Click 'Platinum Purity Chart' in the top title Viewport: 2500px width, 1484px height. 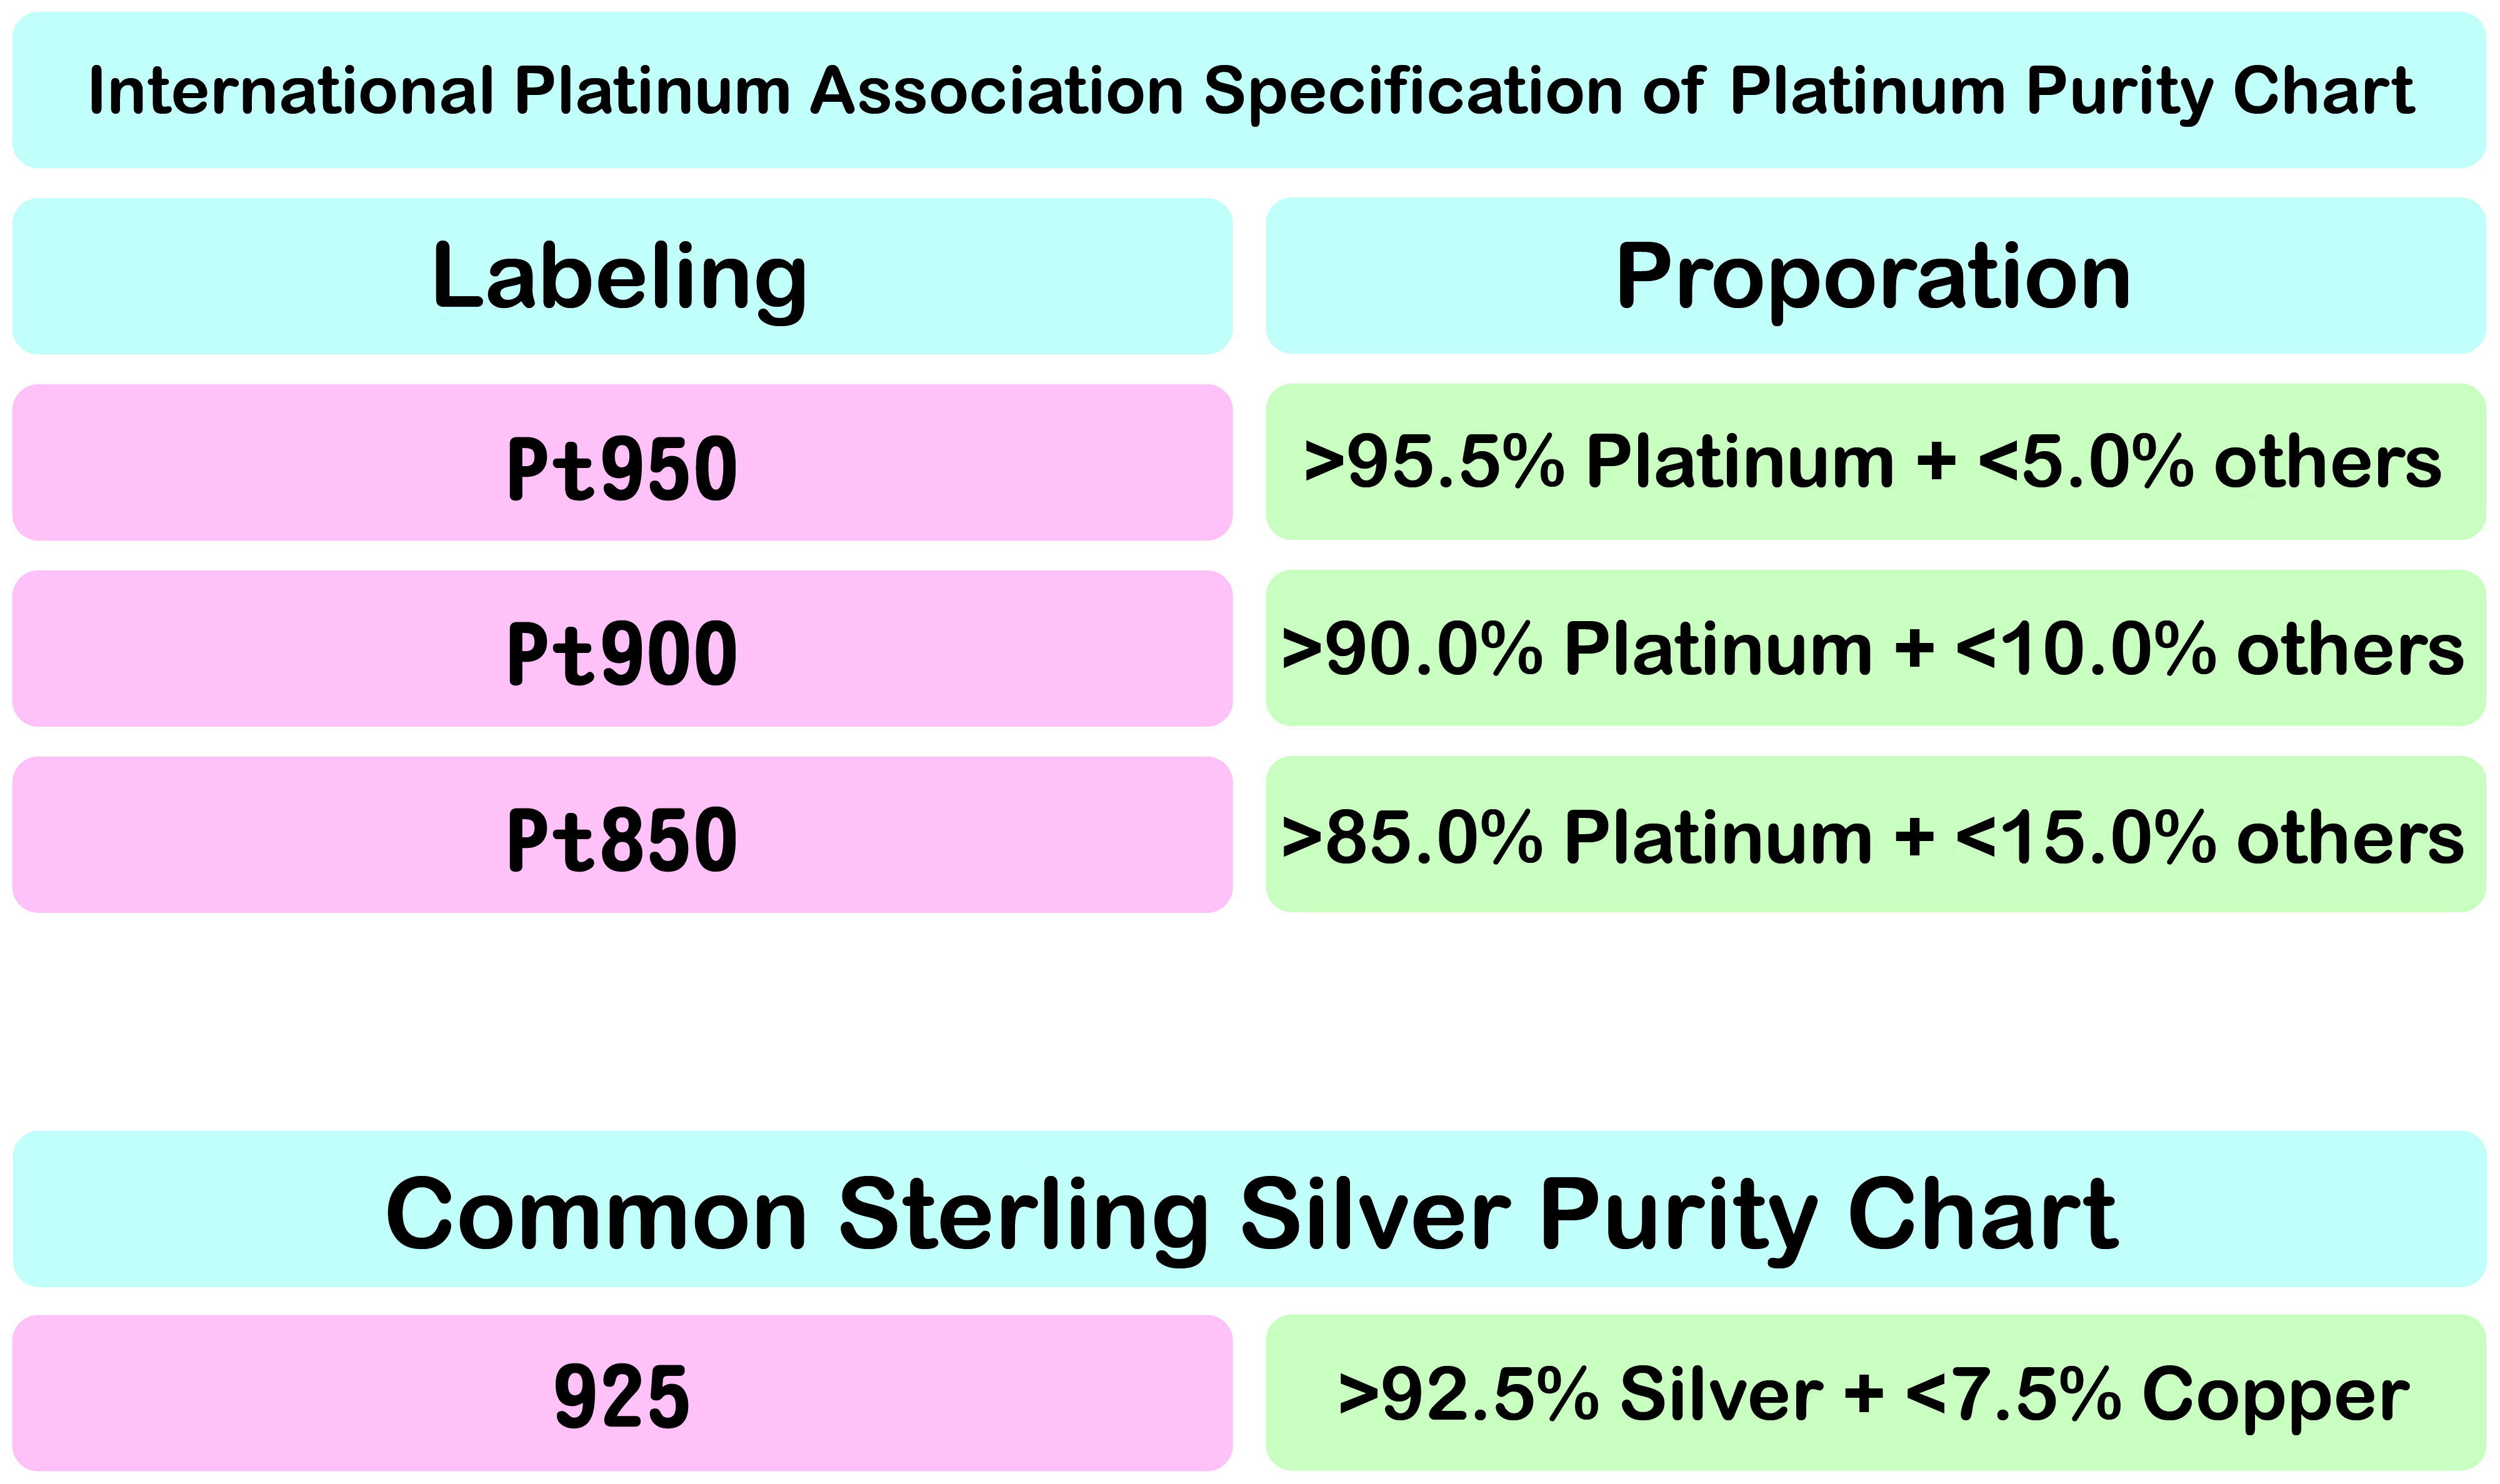coord(2072,92)
